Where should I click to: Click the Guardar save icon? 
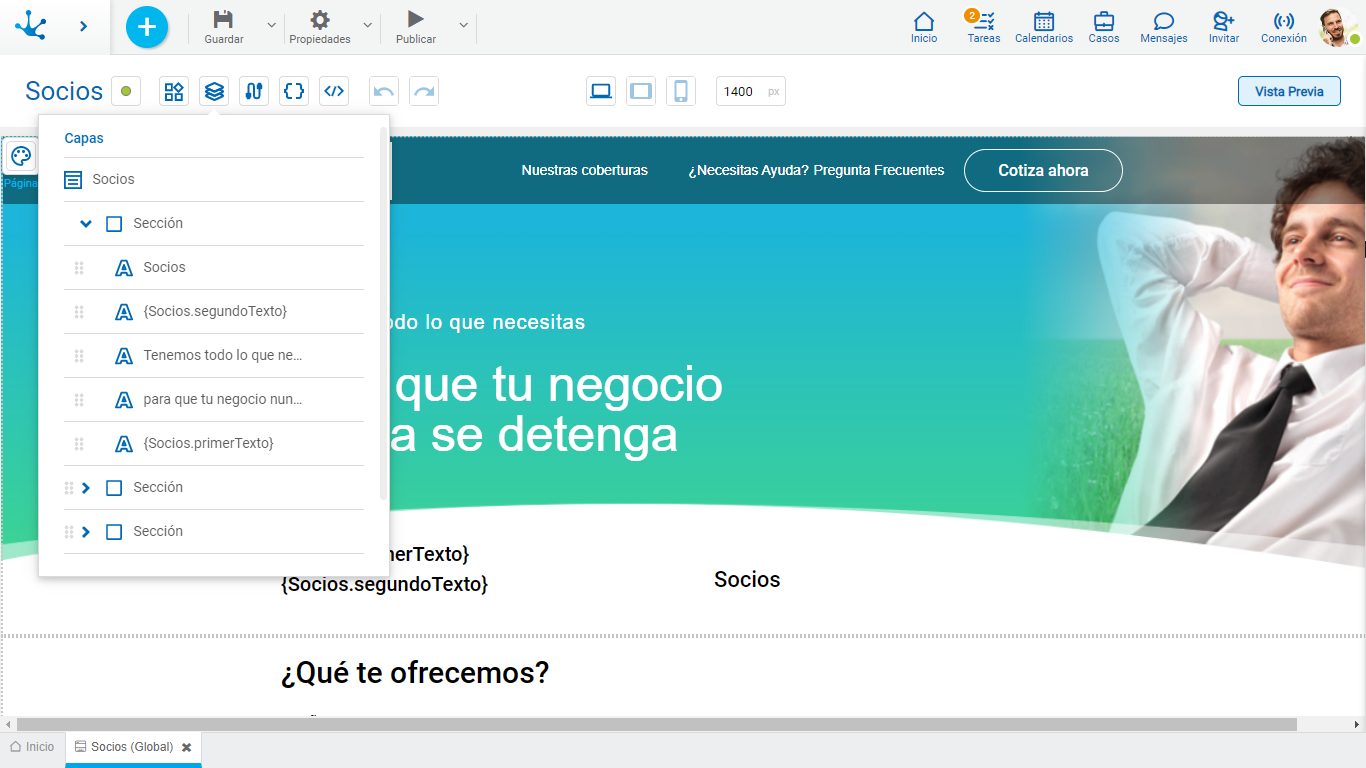click(224, 19)
